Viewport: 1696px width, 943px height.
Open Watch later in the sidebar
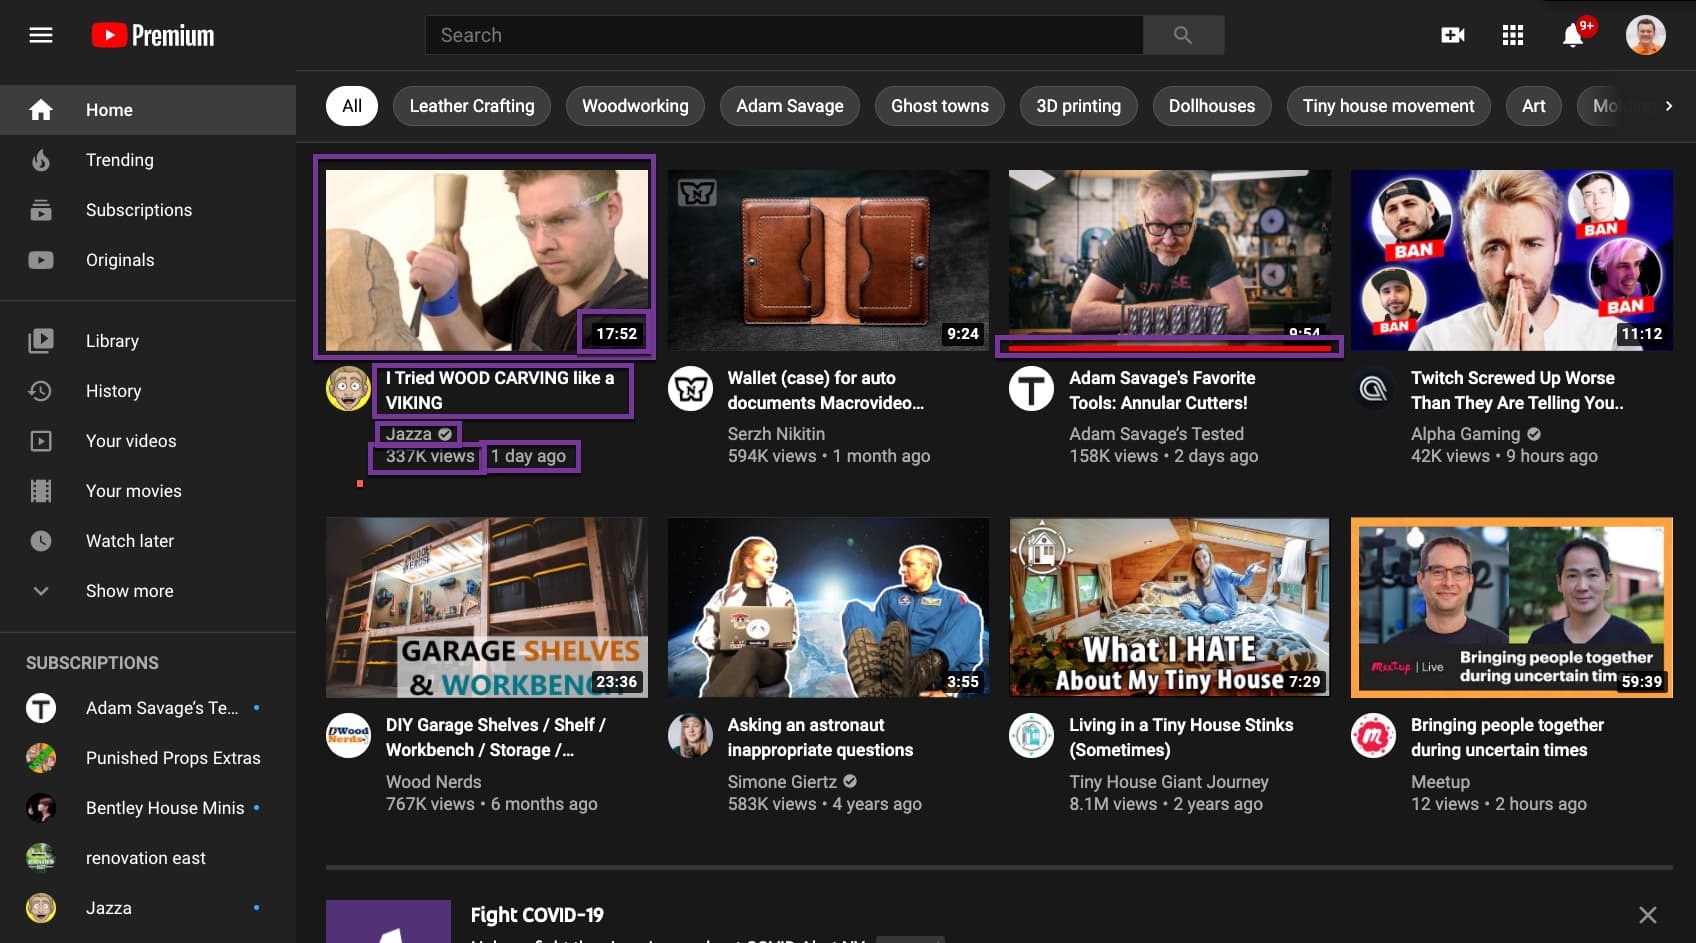[130, 541]
